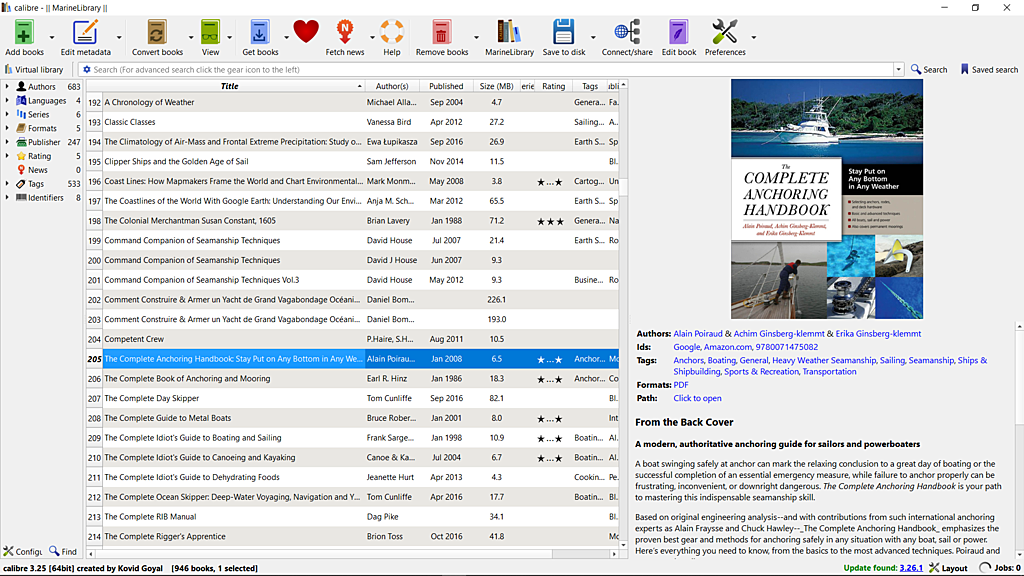
Task: Click the 'Click to open' path link
Action: click(x=697, y=398)
